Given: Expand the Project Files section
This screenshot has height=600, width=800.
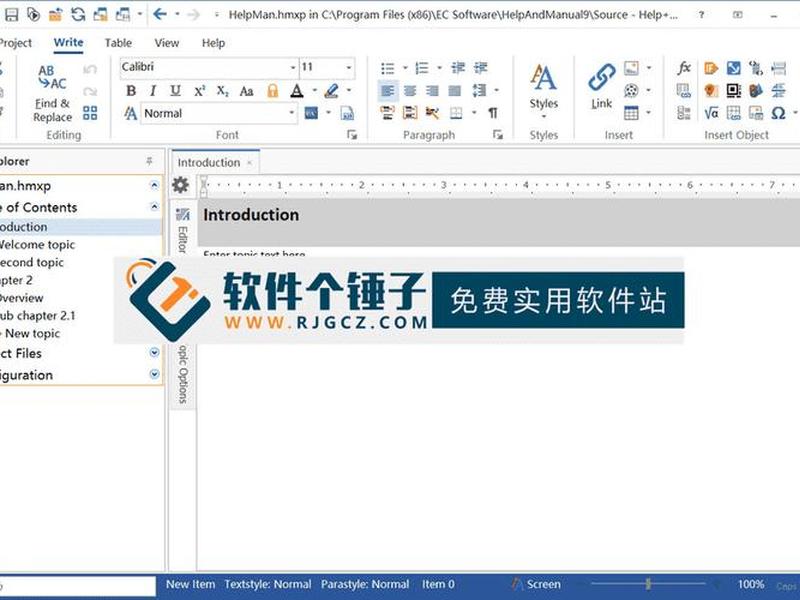Looking at the screenshot, I should 155,353.
